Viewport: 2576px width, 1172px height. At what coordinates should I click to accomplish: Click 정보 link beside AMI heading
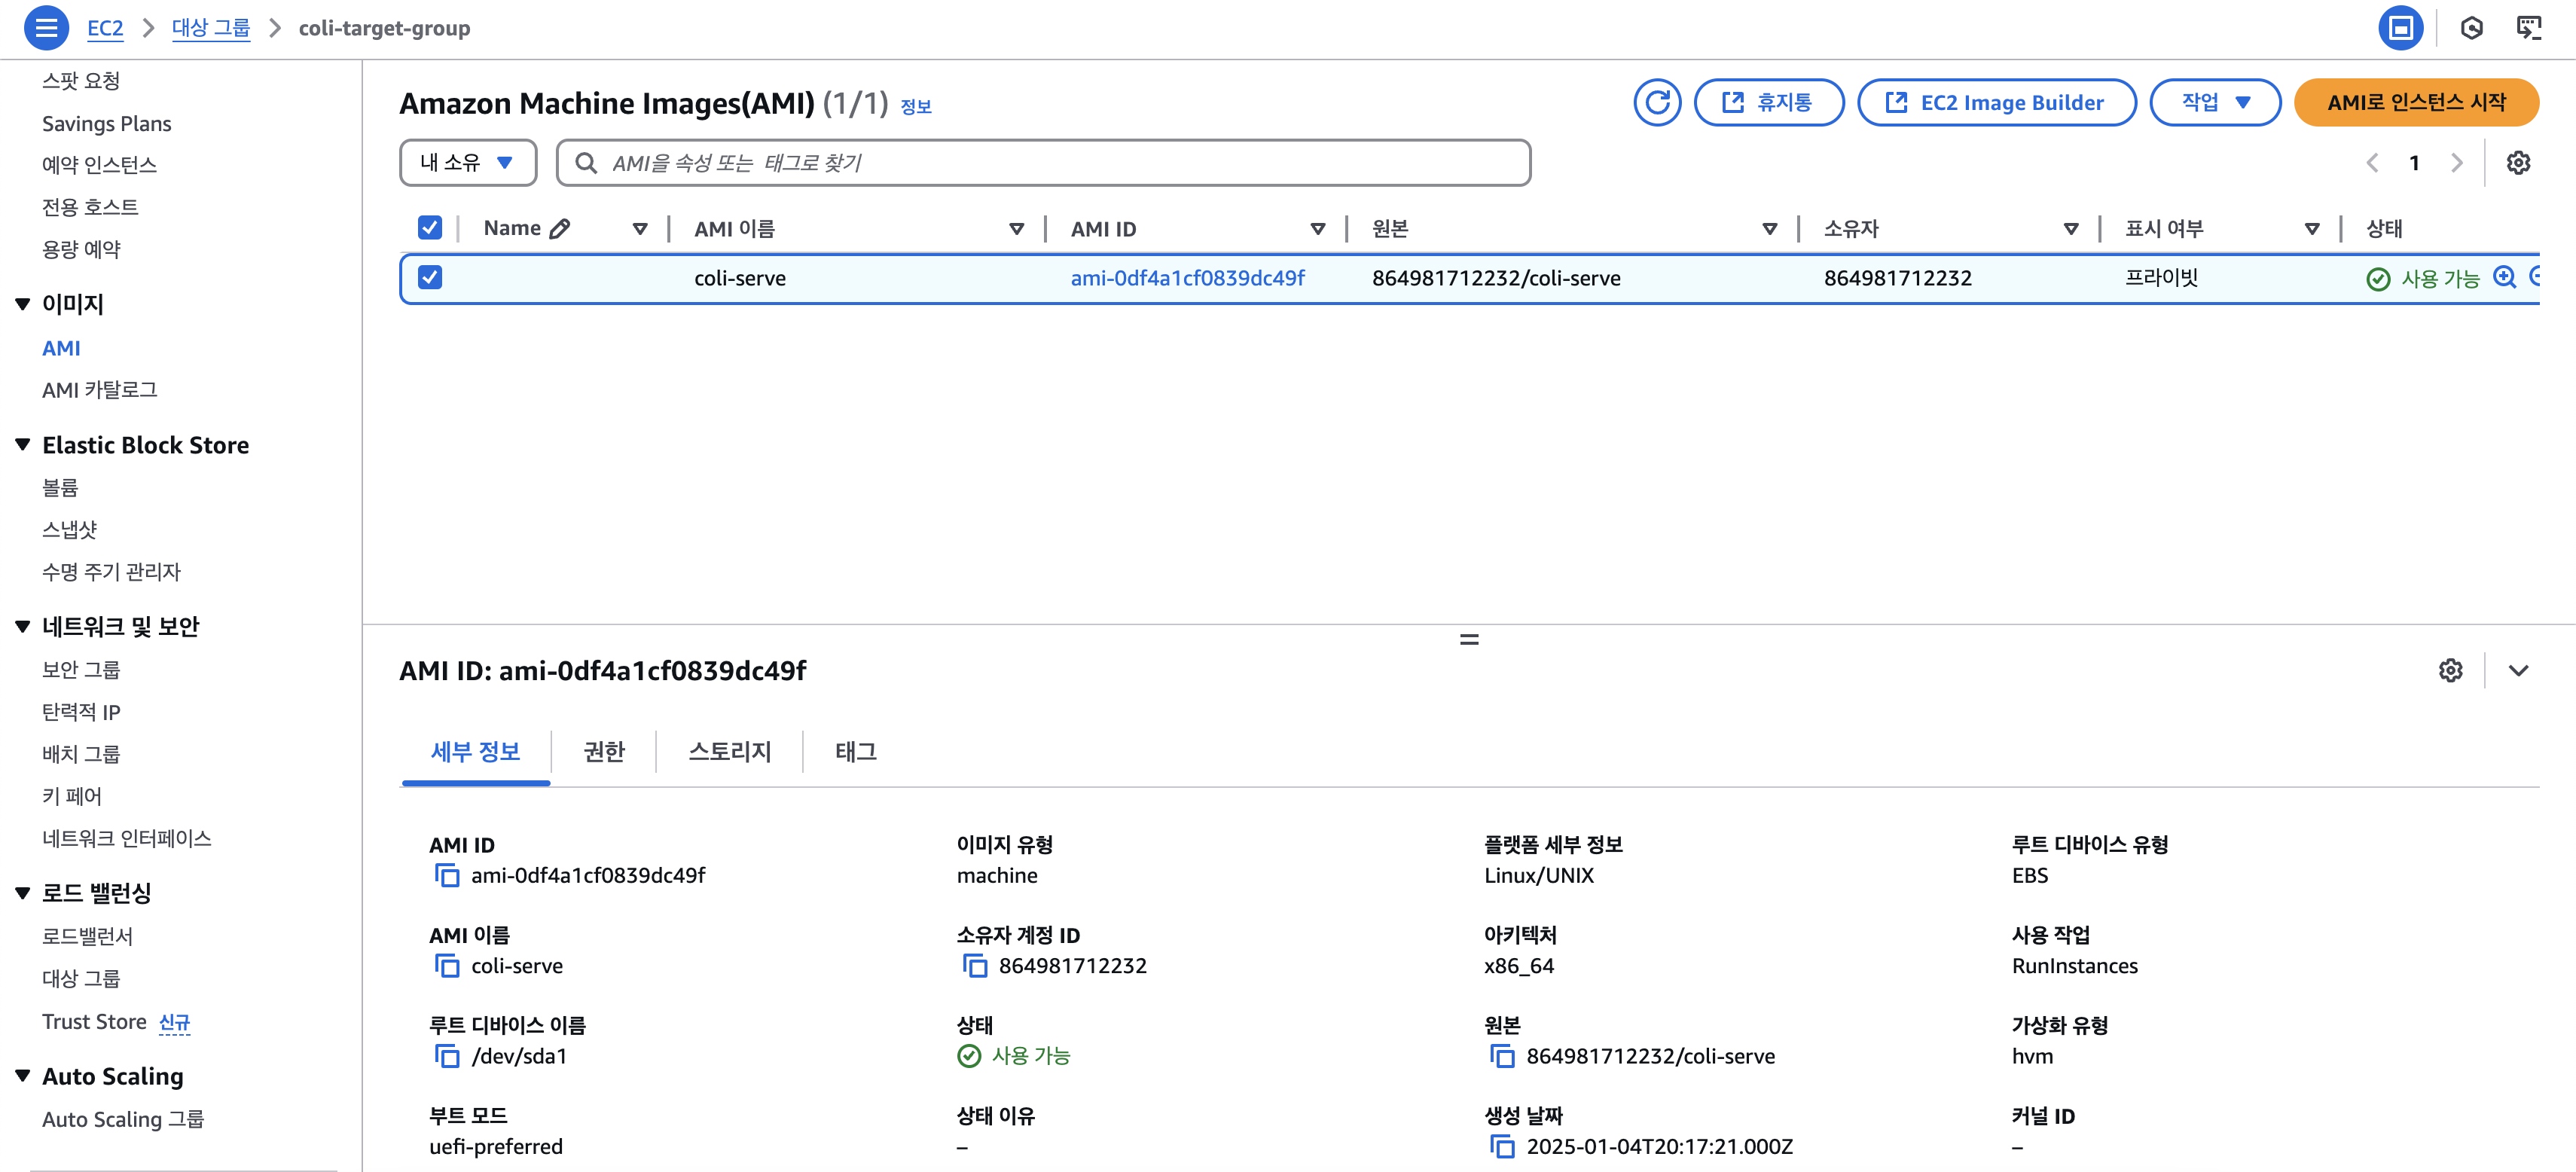(915, 106)
